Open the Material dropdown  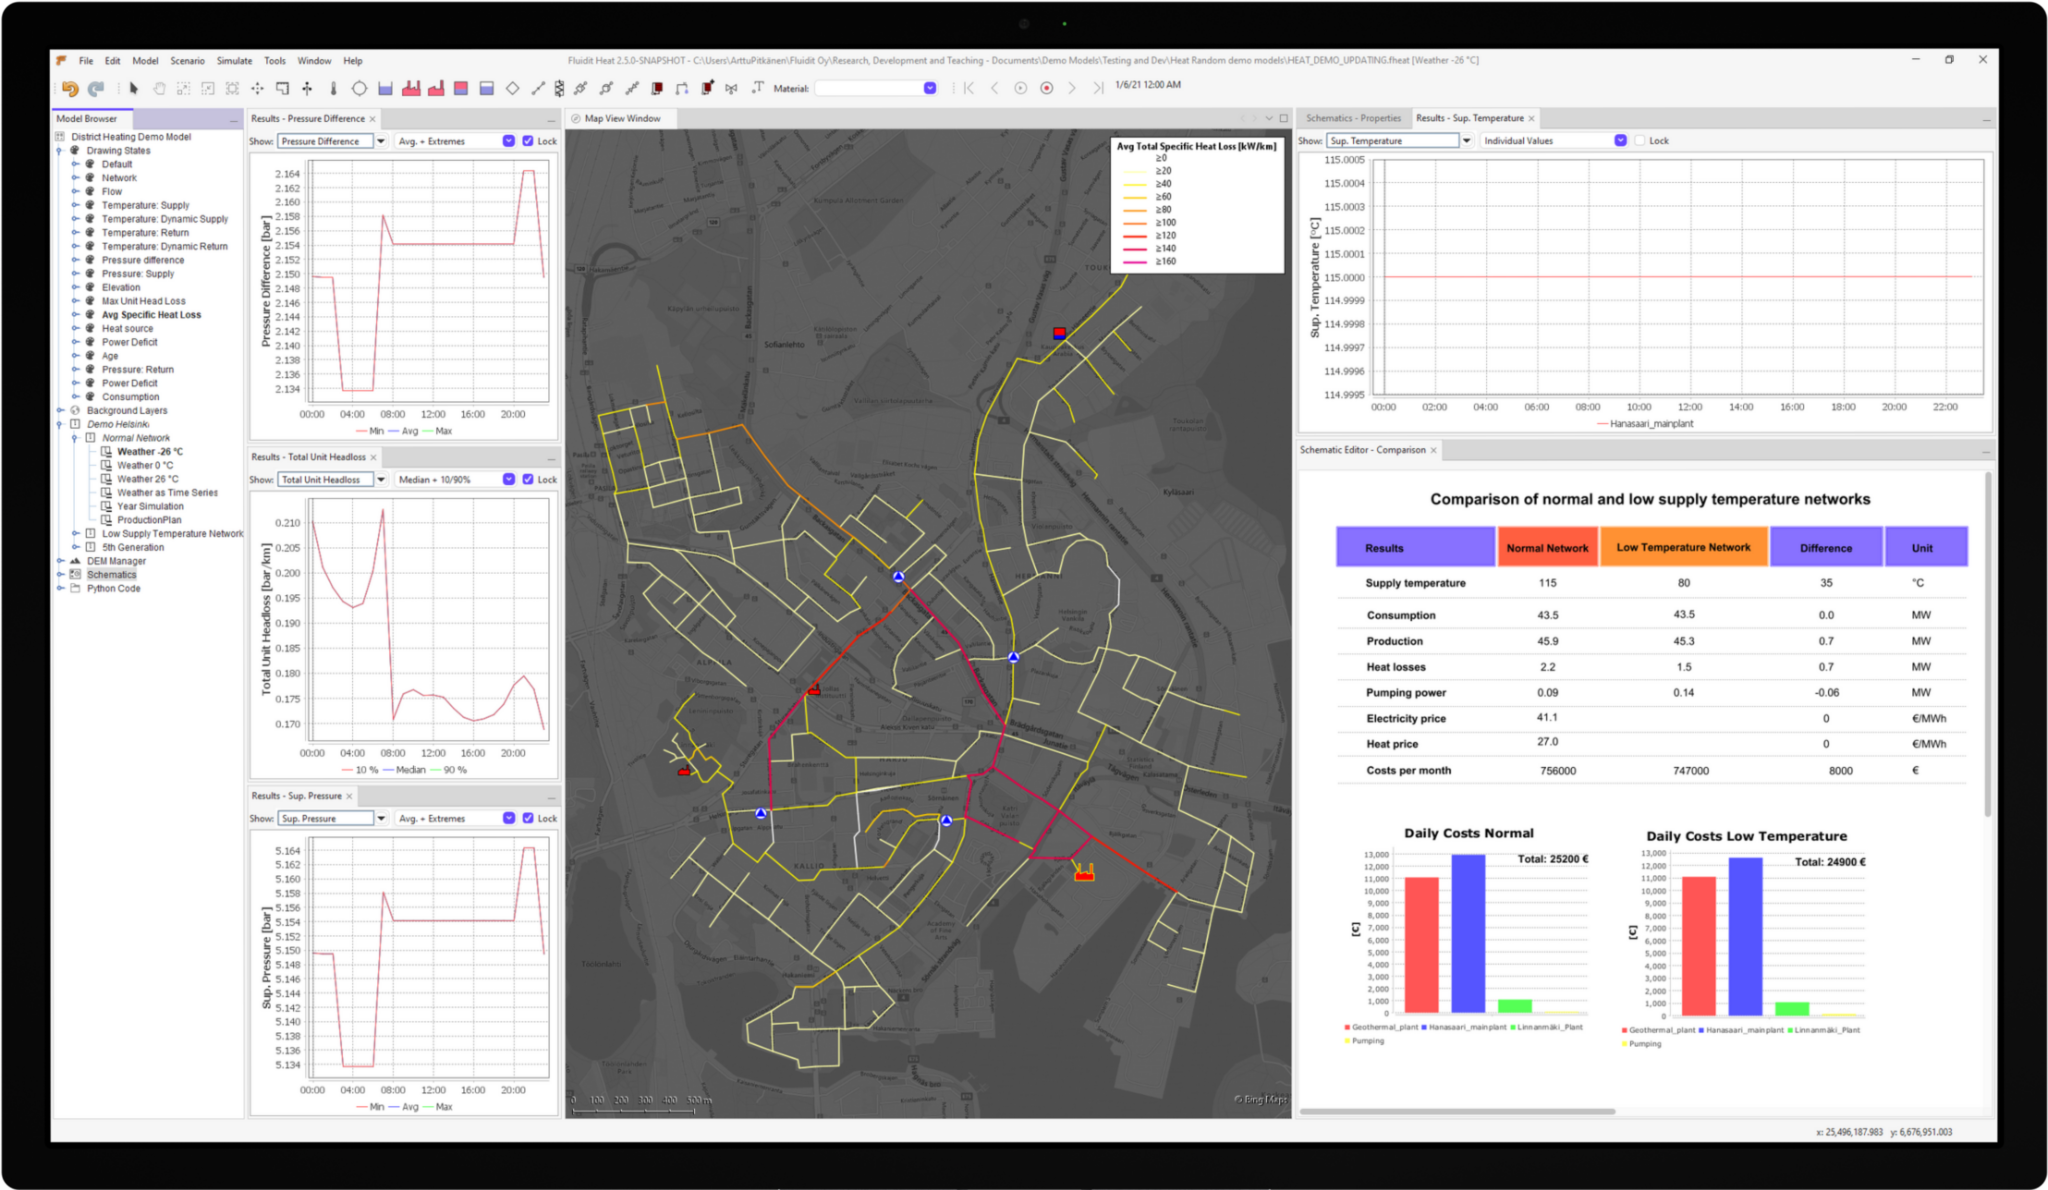929,88
